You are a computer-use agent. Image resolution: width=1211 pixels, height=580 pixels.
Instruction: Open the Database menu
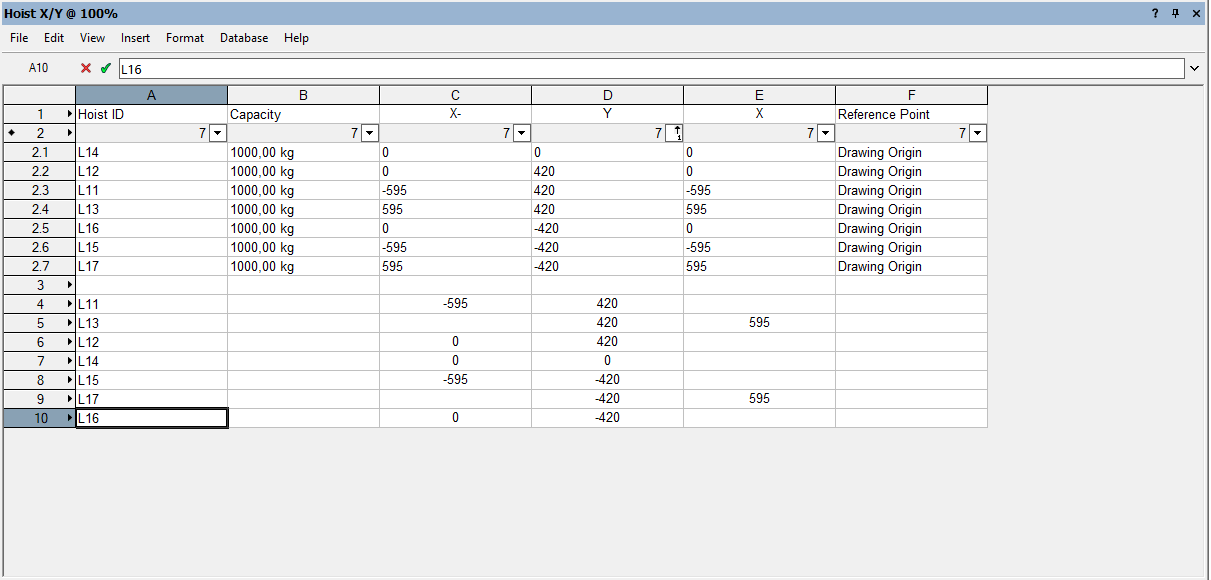244,38
